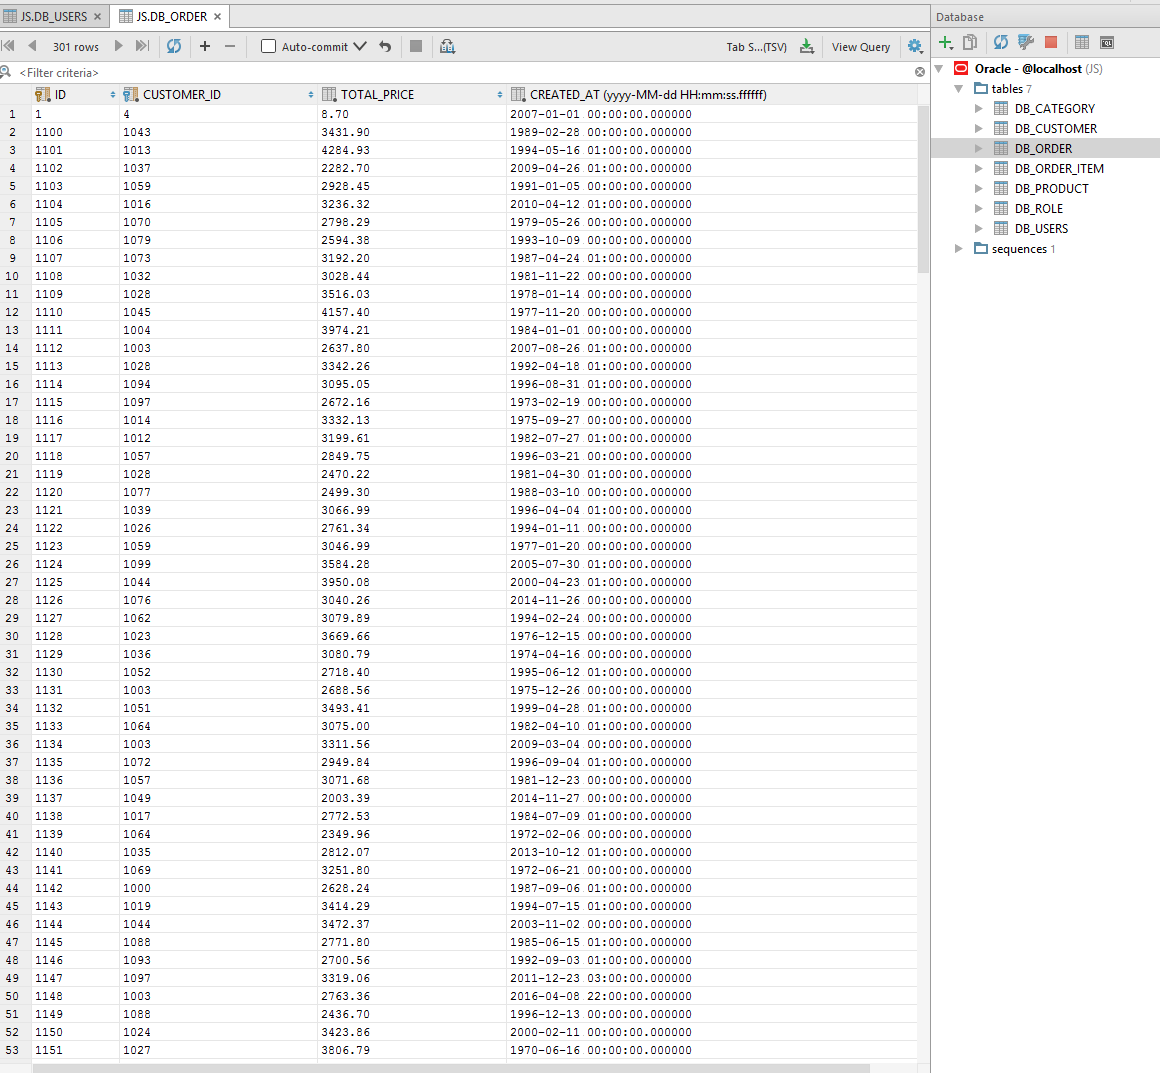
Task: Go to next page of rows
Action: pyautogui.click(x=118, y=46)
